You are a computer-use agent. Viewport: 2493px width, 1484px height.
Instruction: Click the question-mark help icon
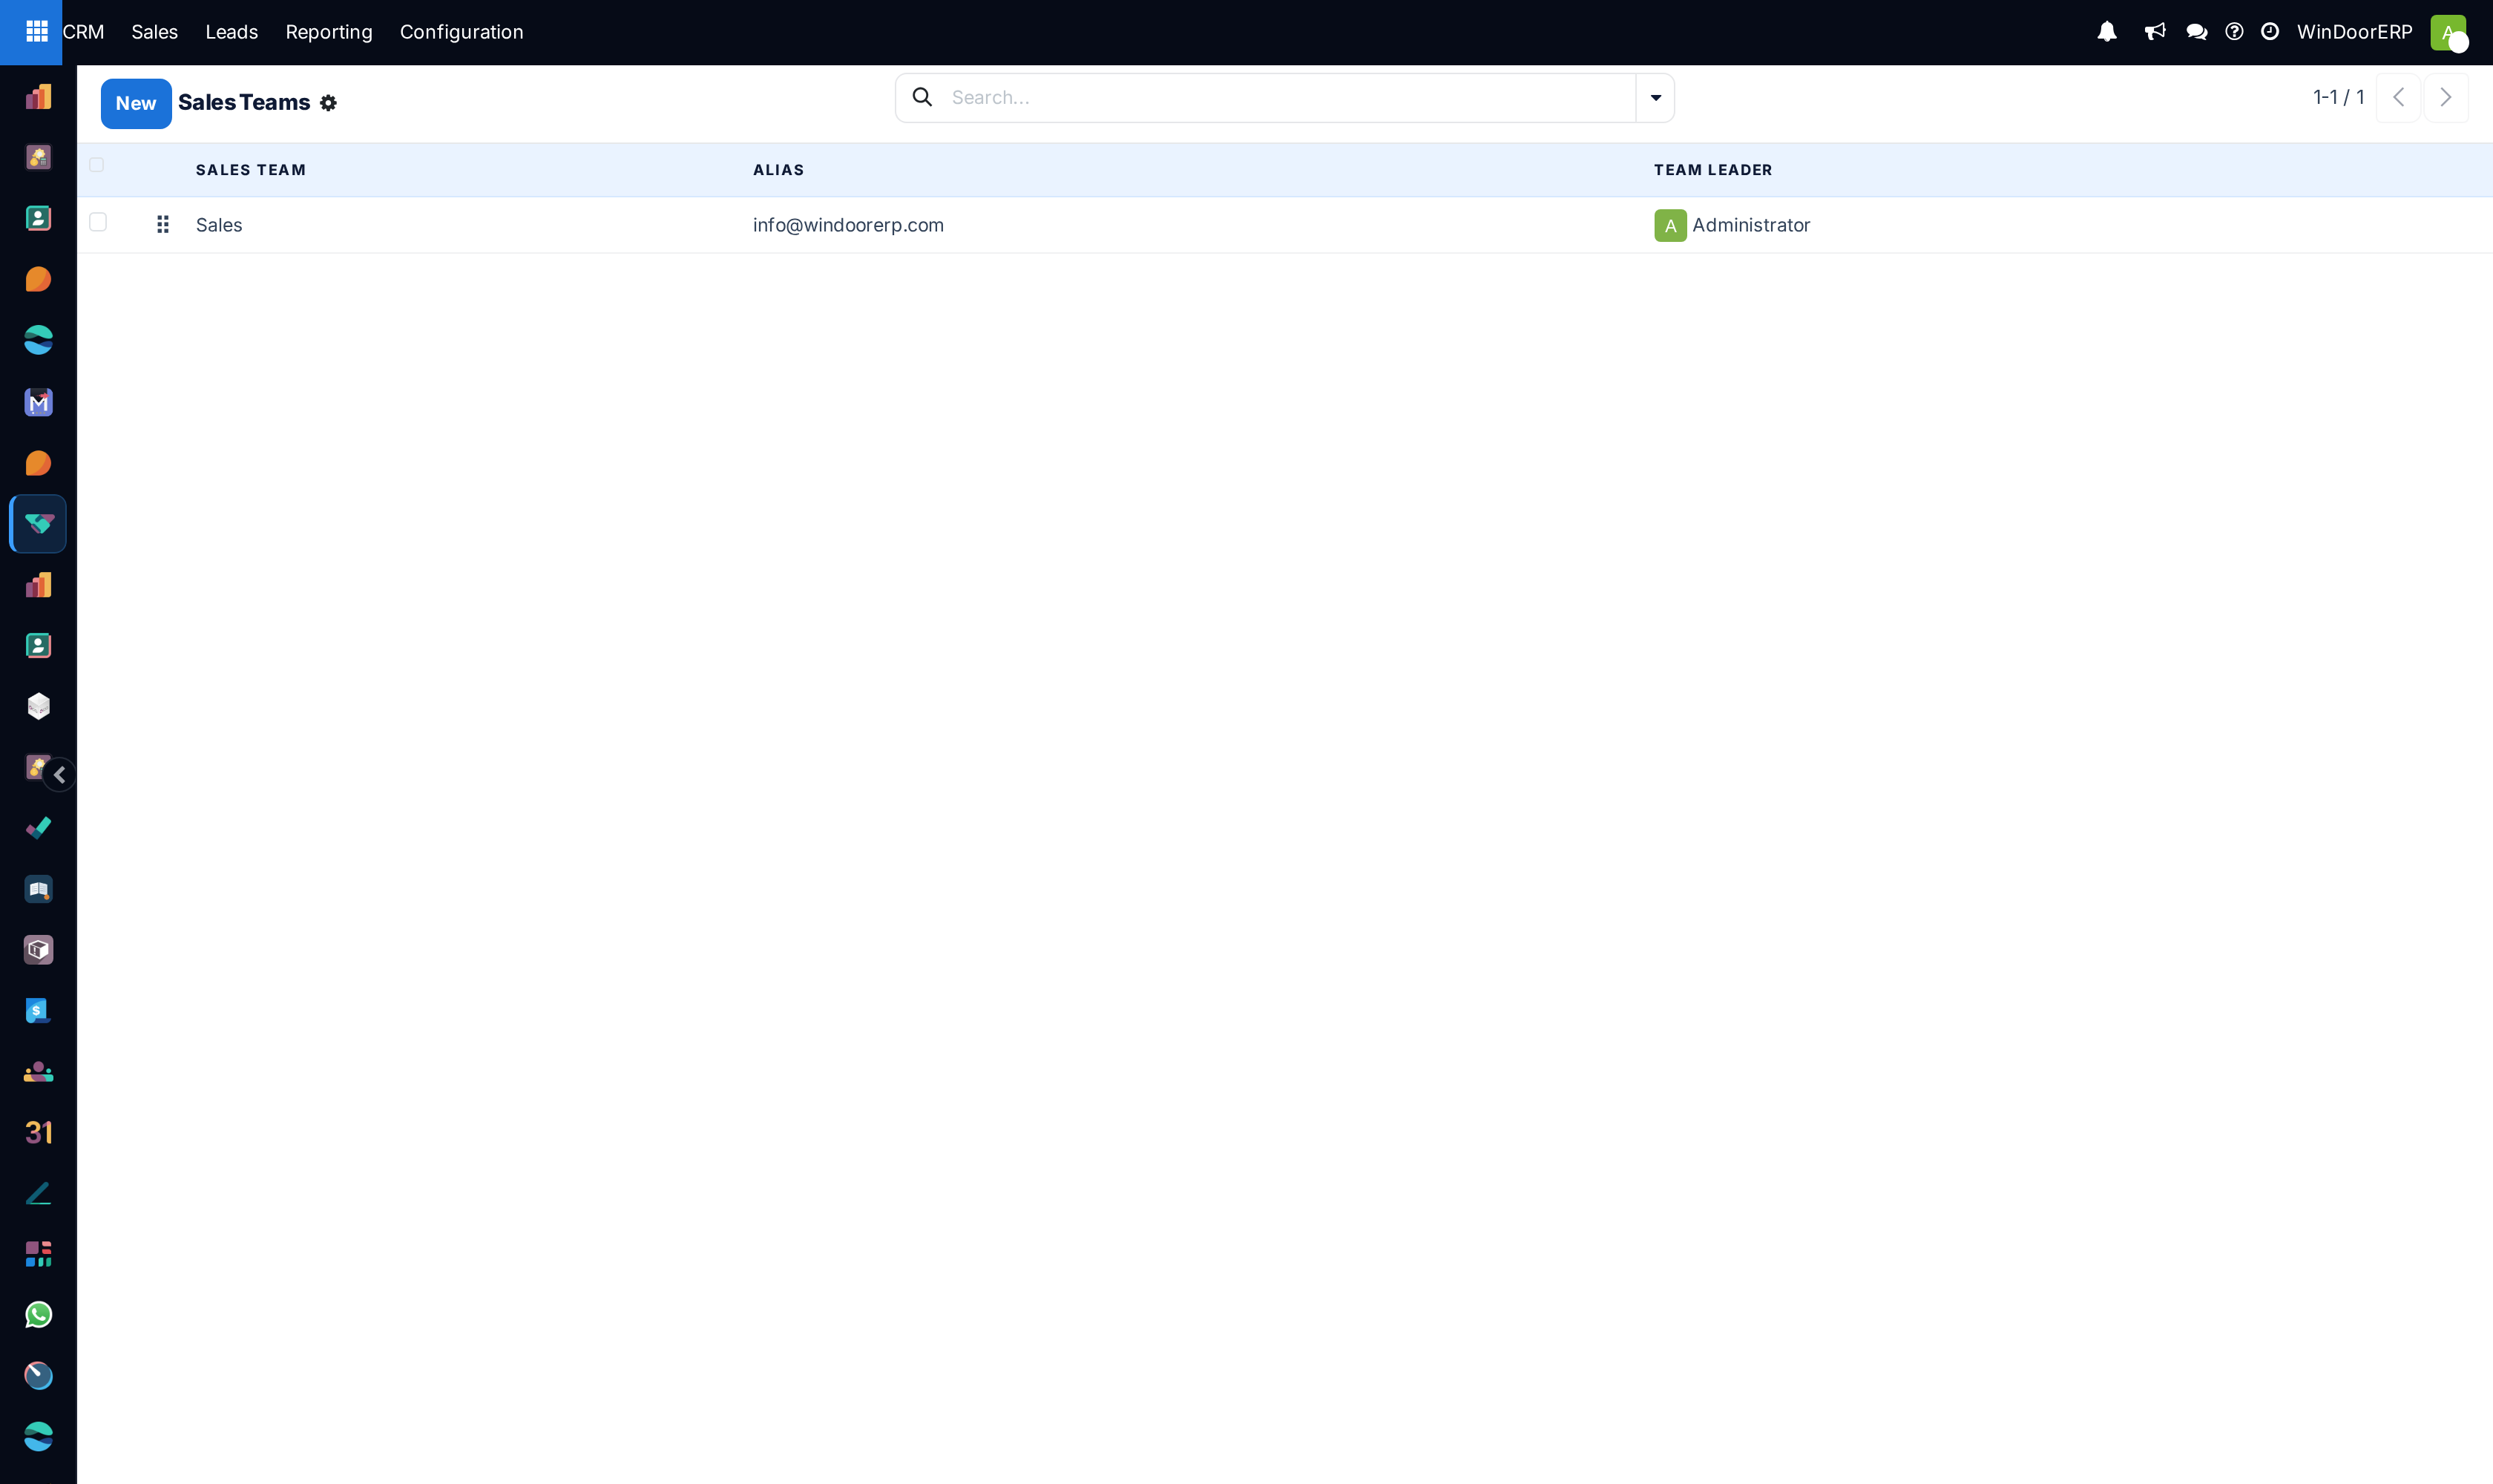tap(2234, 32)
